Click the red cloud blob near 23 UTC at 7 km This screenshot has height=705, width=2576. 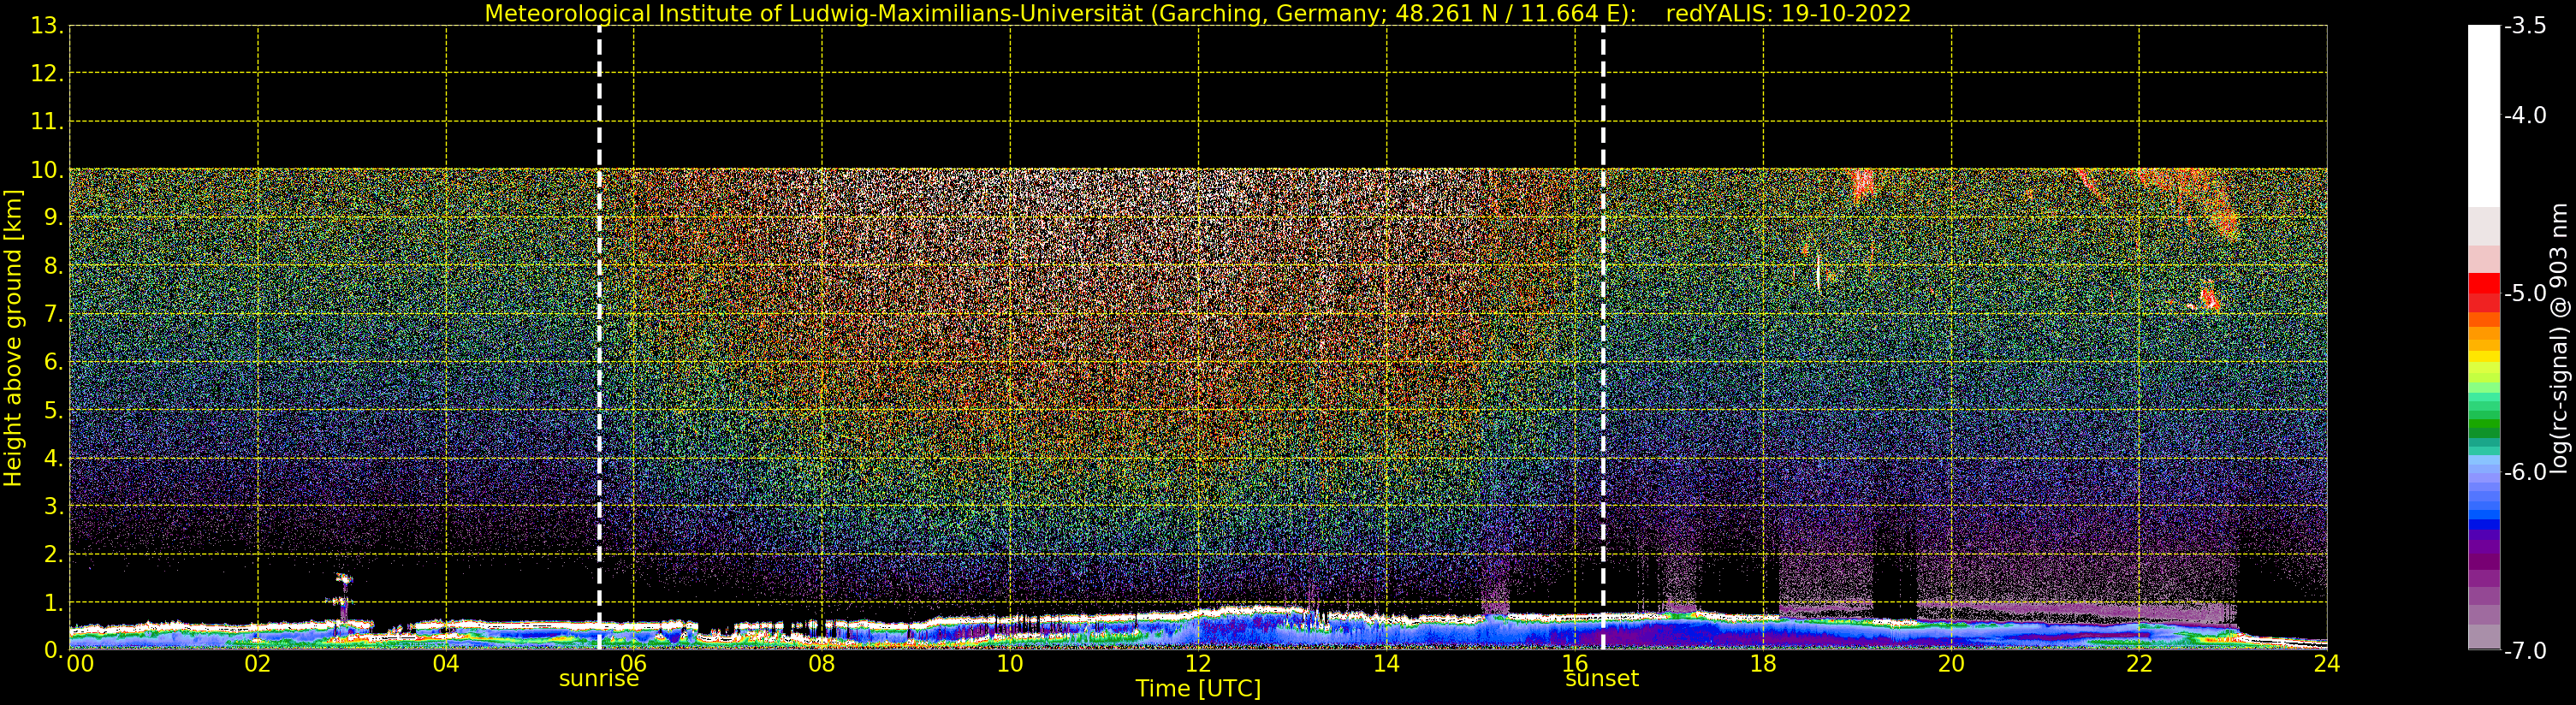pyautogui.click(x=2210, y=300)
